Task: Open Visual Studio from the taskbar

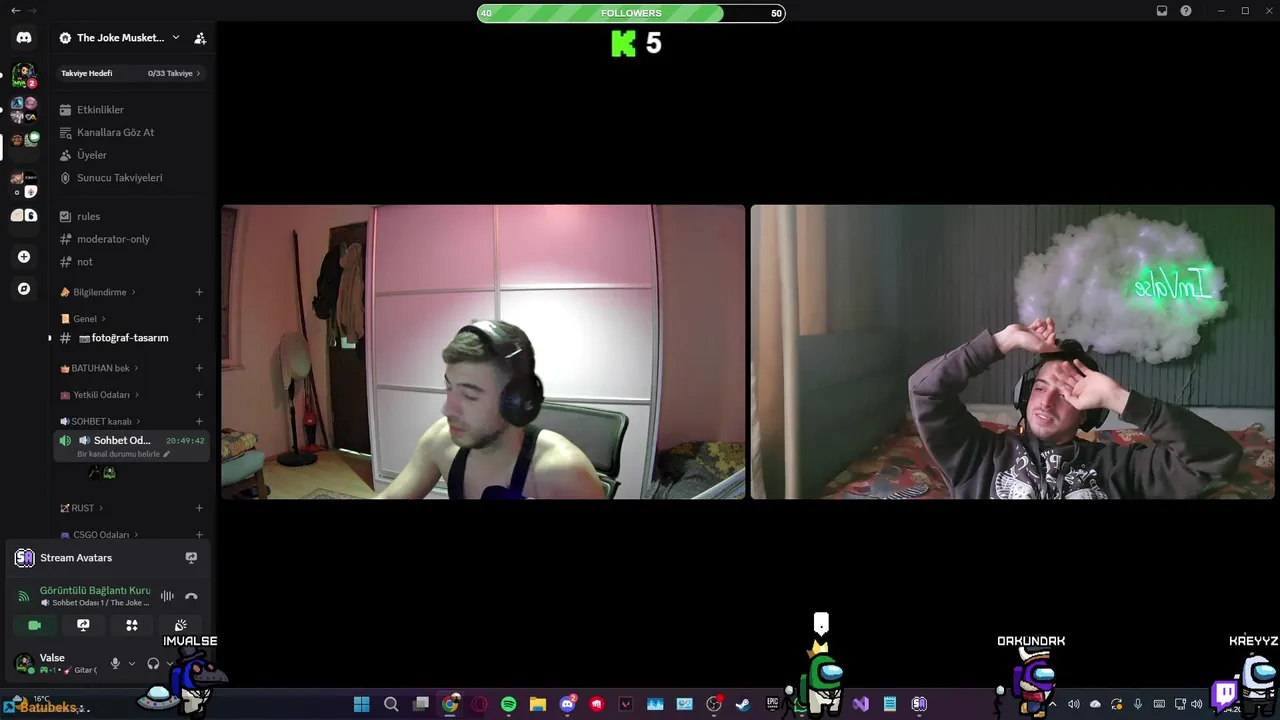Action: tap(861, 704)
